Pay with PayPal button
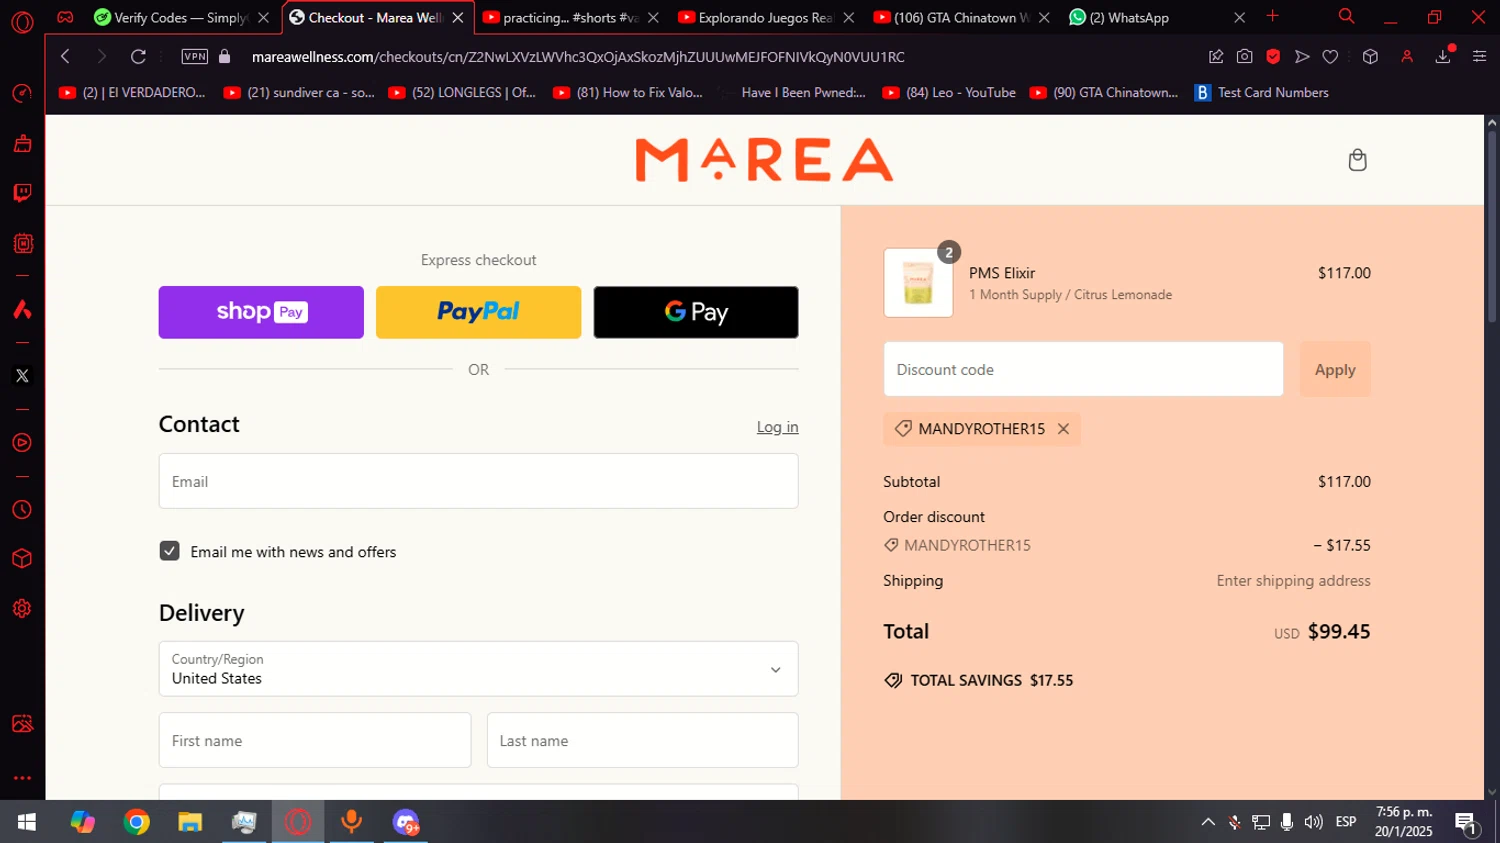The height and width of the screenshot is (843, 1500). click(x=478, y=312)
